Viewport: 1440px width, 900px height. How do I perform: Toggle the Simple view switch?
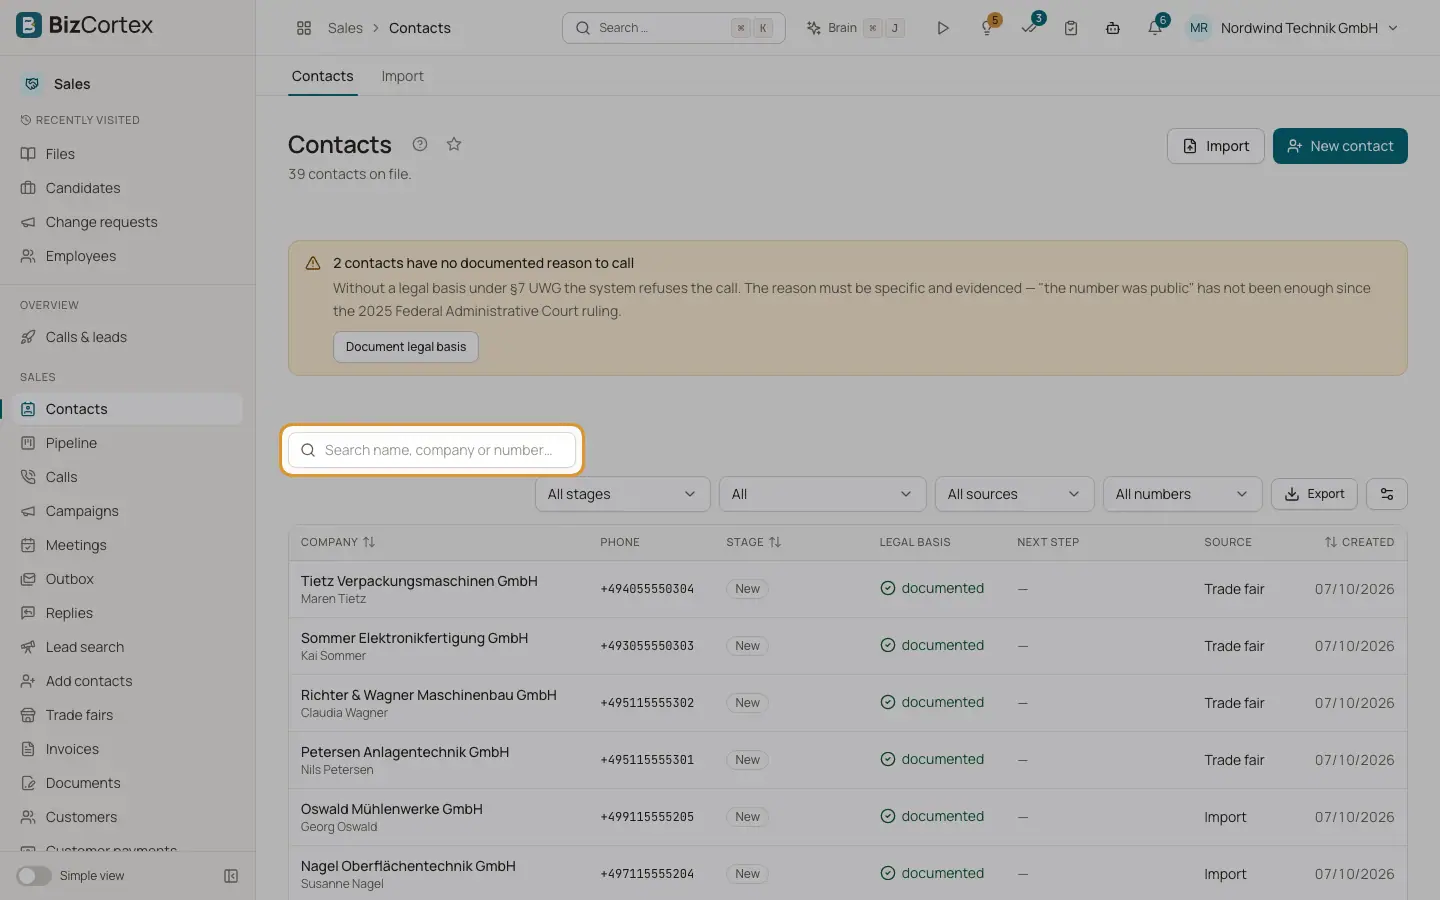click(34, 876)
